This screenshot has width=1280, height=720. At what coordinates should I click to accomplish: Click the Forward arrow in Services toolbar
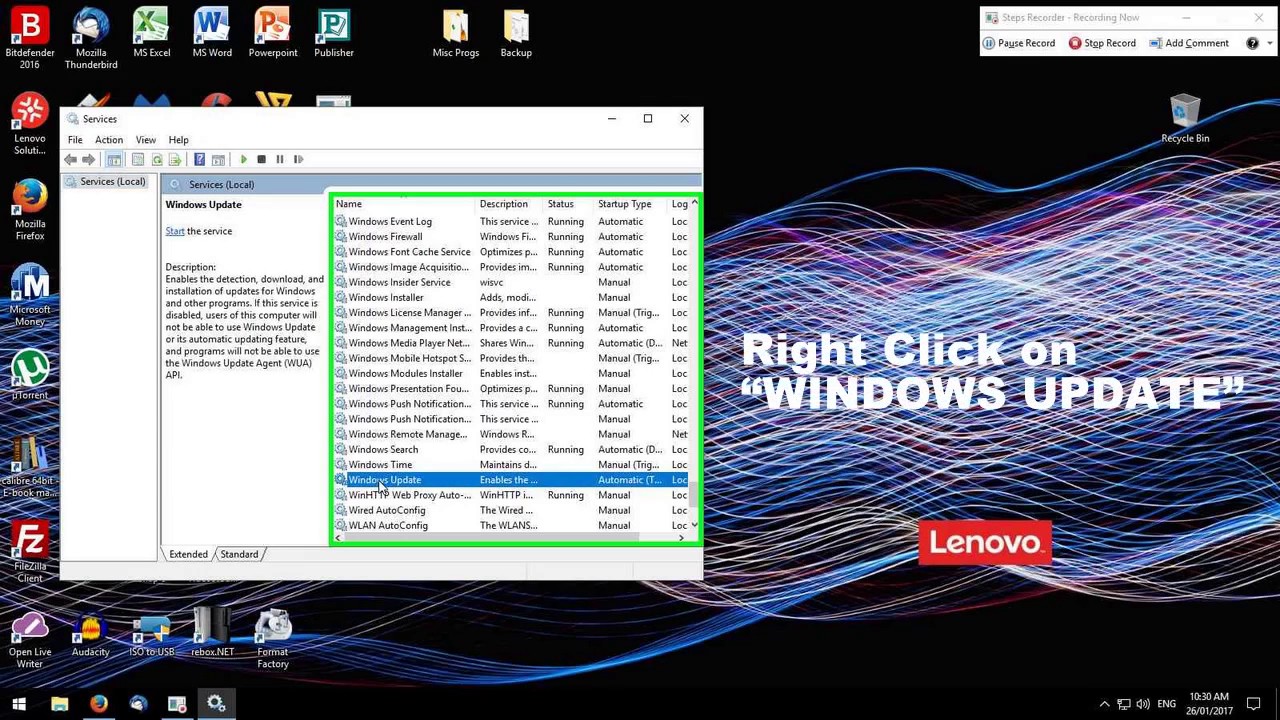tap(89, 159)
